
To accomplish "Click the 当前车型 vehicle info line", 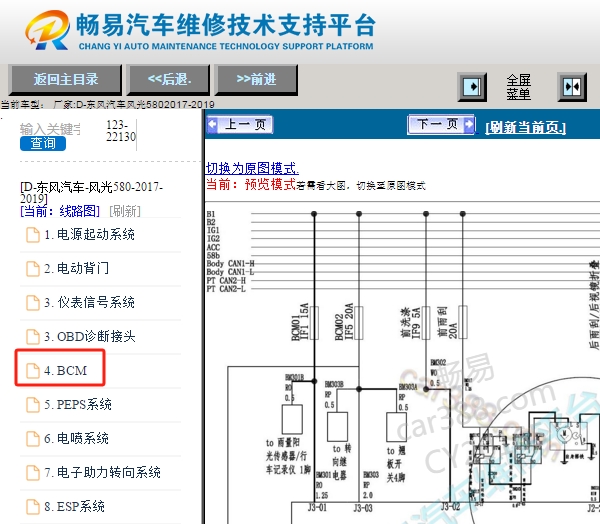I will (x=108, y=104).
